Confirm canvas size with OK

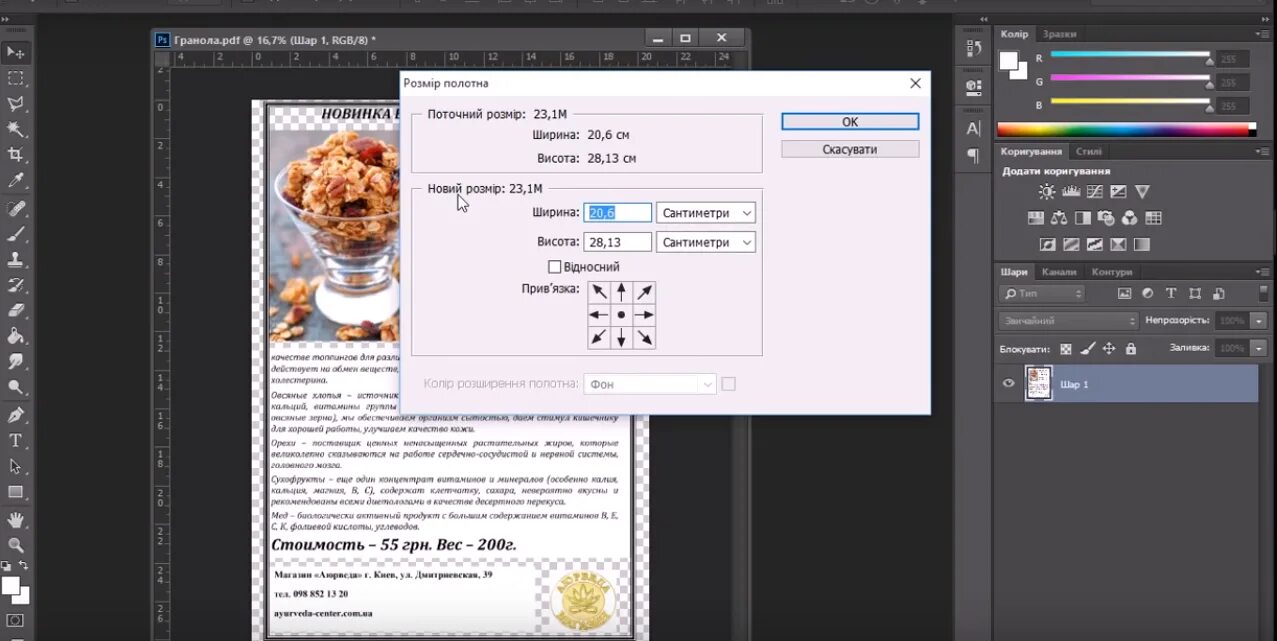tap(850, 121)
